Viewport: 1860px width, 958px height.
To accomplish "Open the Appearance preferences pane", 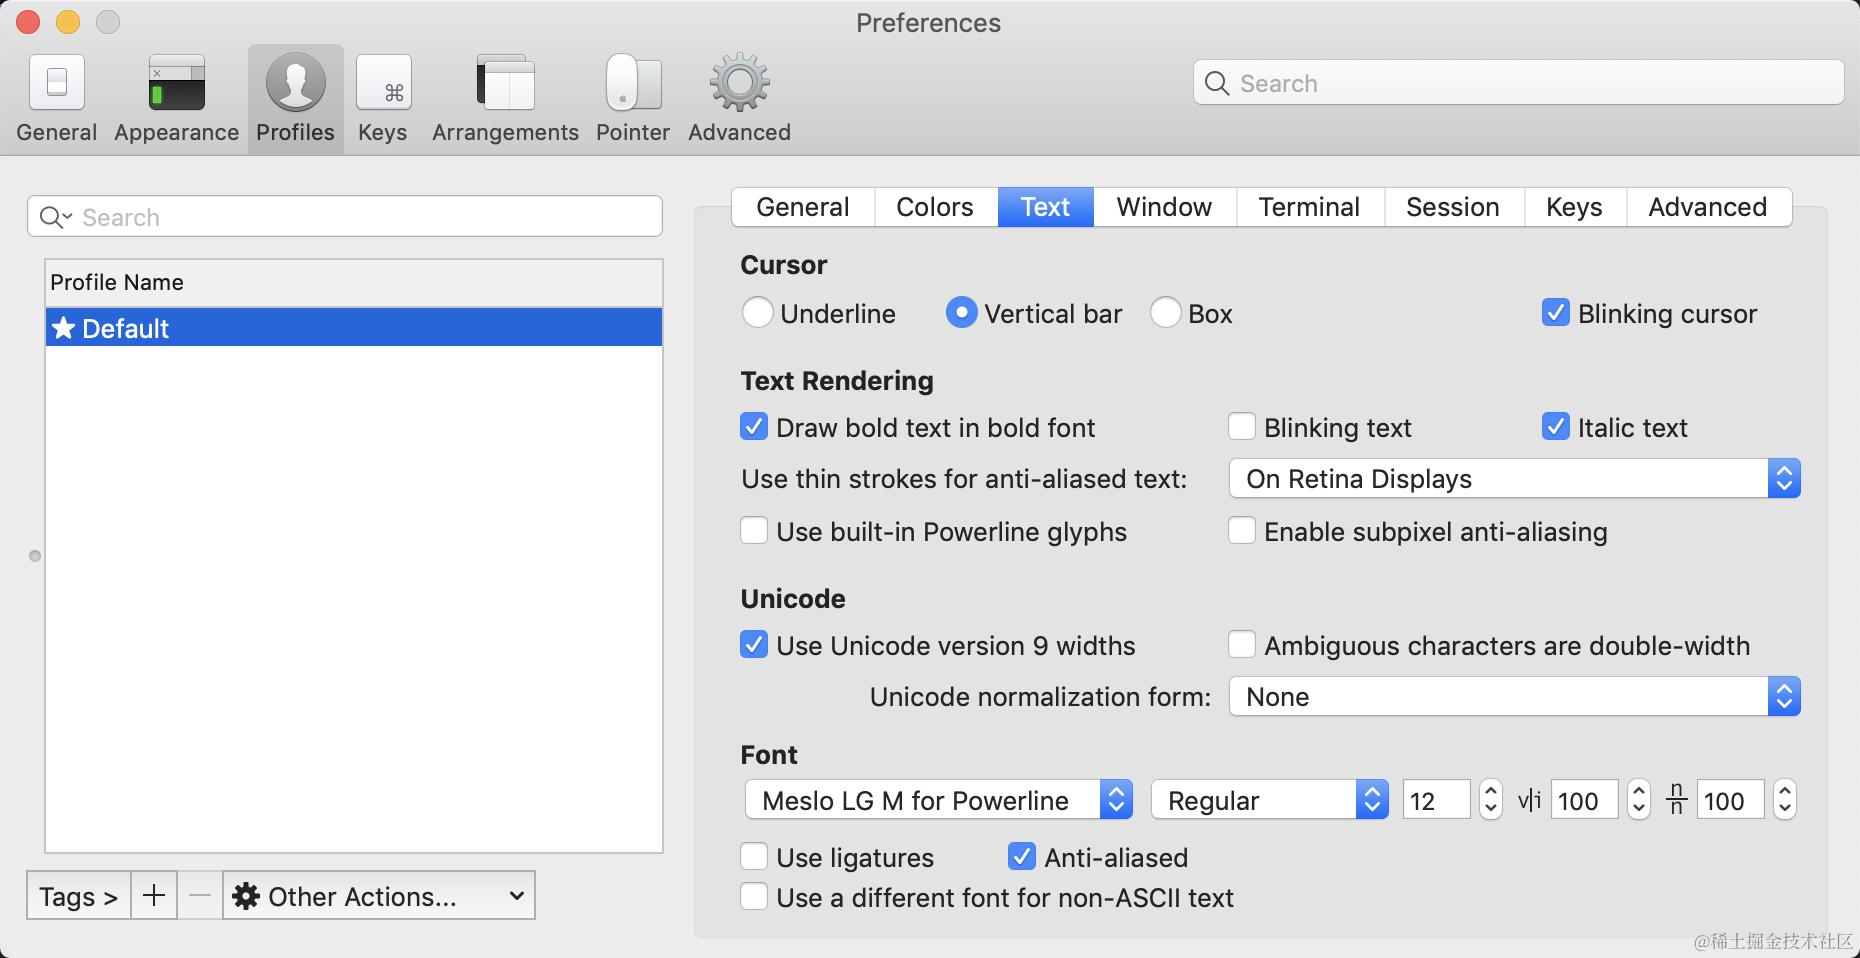I will pyautogui.click(x=175, y=95).
